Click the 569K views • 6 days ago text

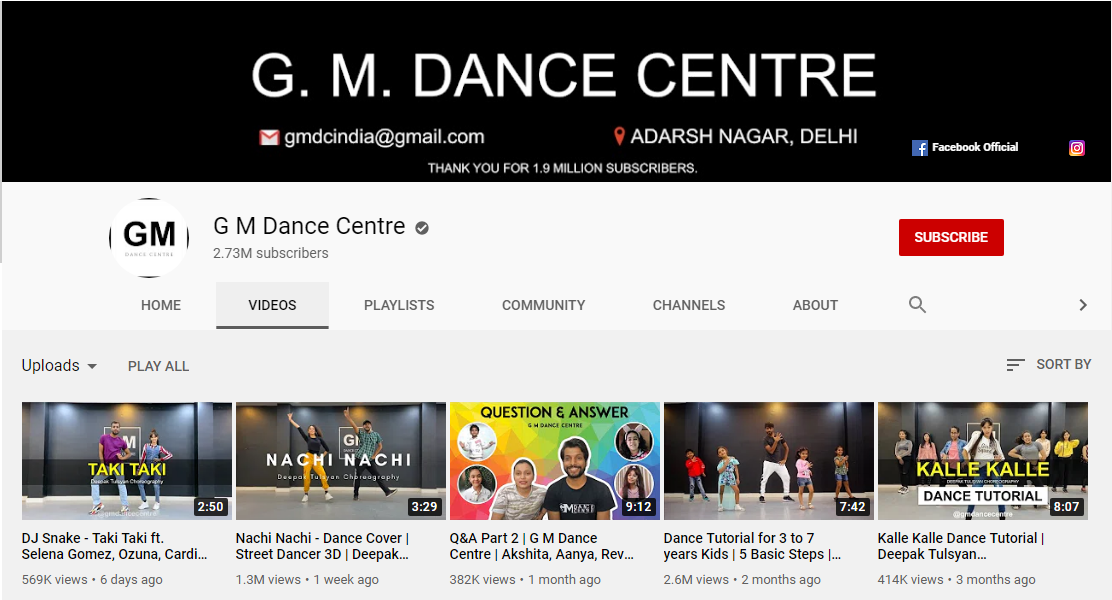(92, 579)
